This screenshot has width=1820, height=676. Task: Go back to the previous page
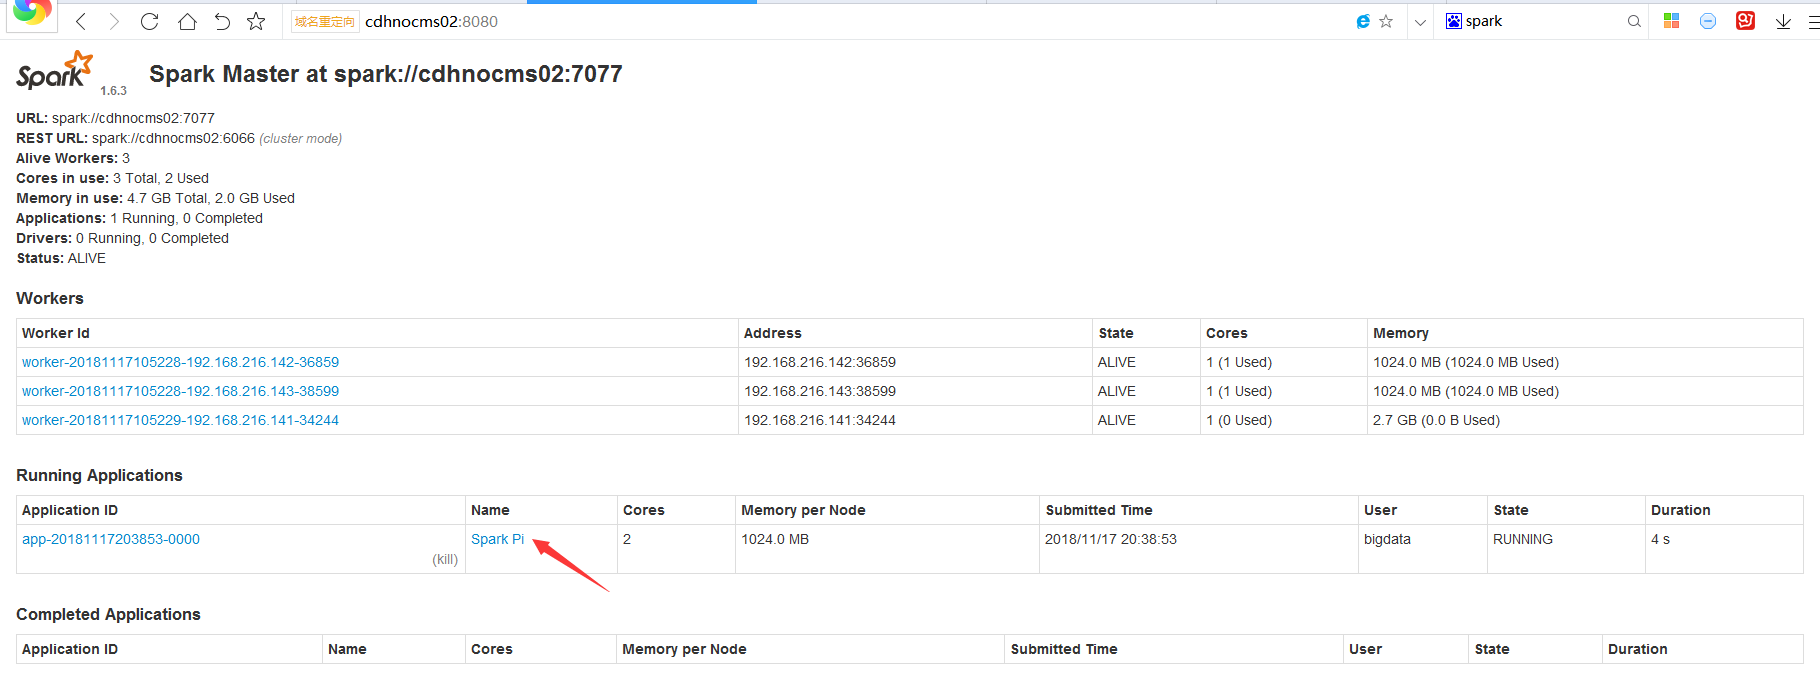[81, 21]
